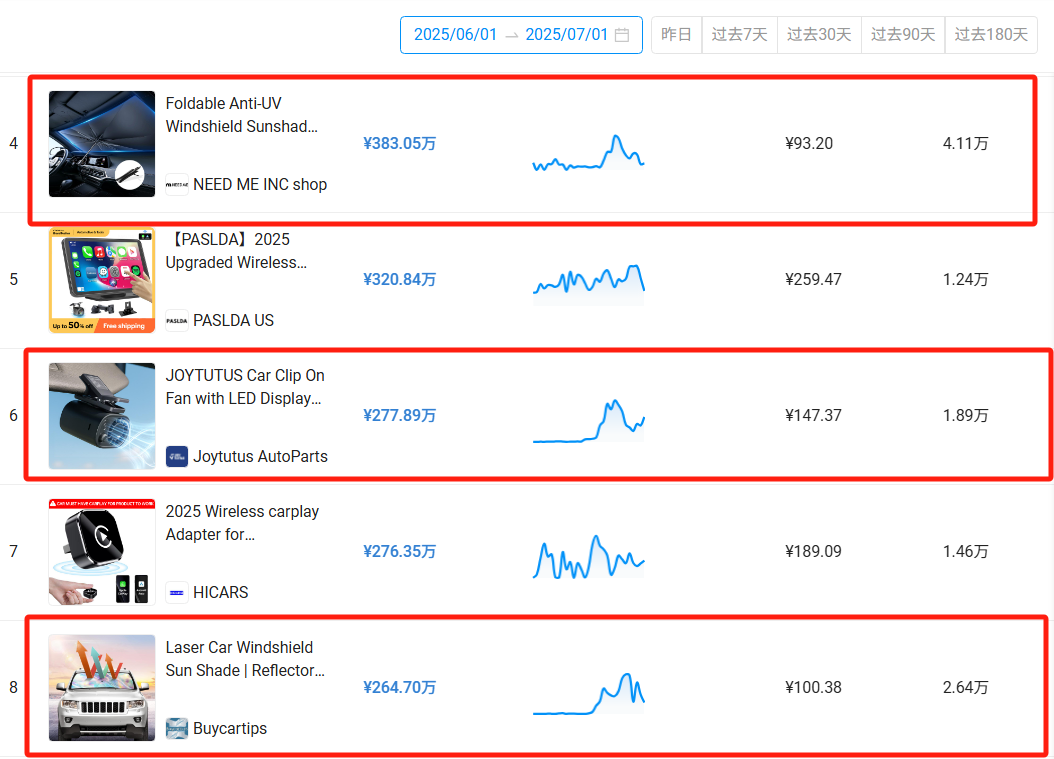Click the Buycartips shop logo icon
The width and height of the screenshot is (1054, 759).
click(177, 728)
